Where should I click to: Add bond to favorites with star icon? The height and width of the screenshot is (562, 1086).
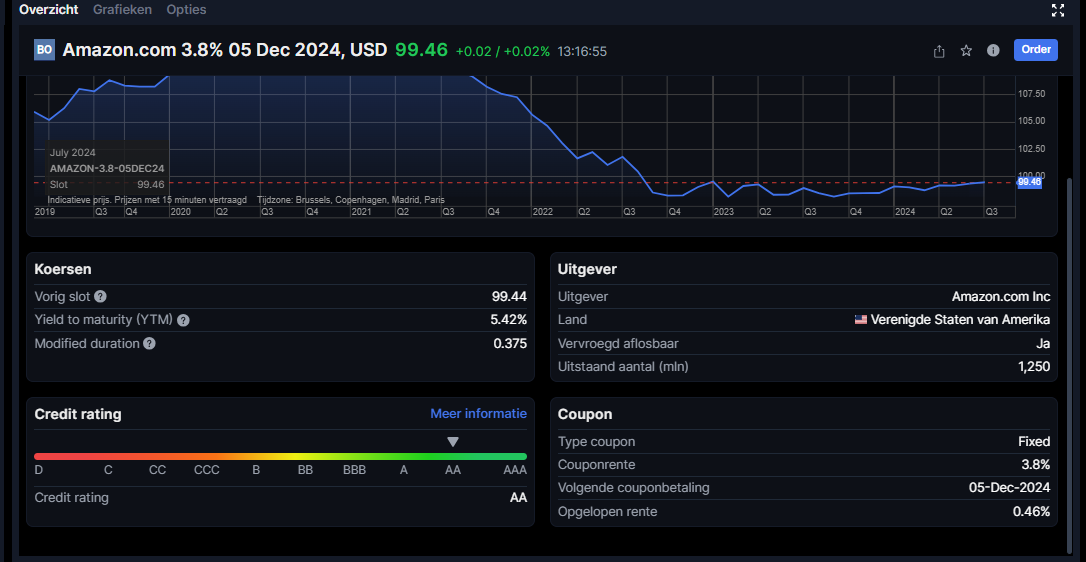(x=966, y=51)
